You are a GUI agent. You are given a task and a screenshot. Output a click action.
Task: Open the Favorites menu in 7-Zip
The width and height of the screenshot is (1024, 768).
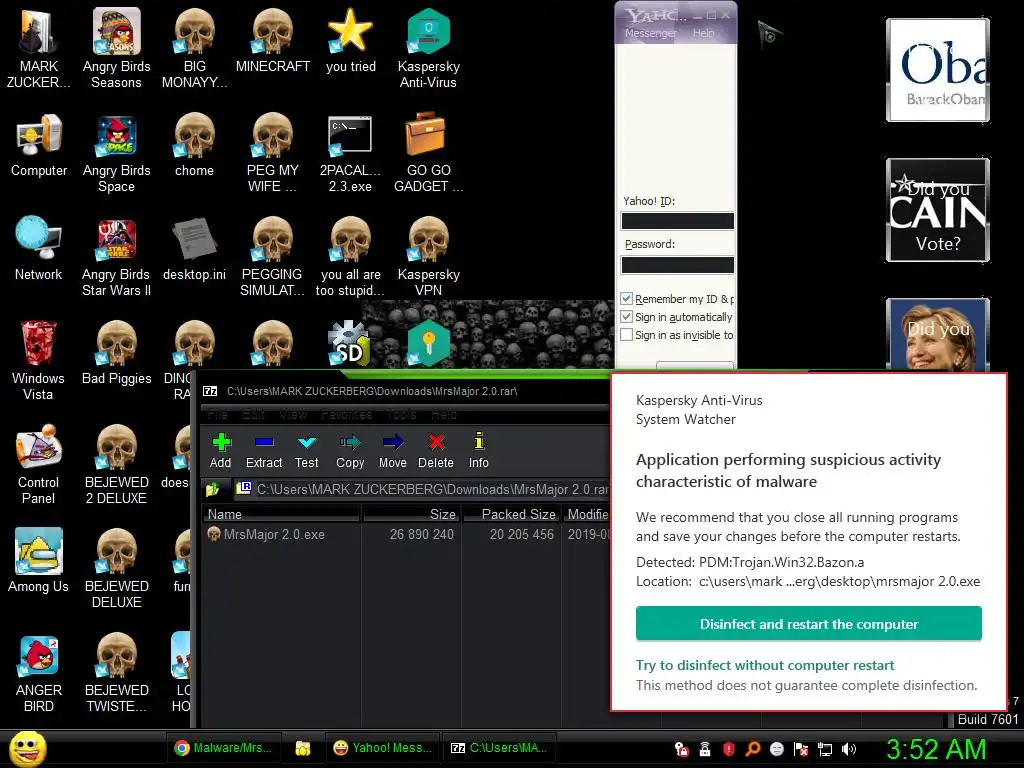point(347,415)
